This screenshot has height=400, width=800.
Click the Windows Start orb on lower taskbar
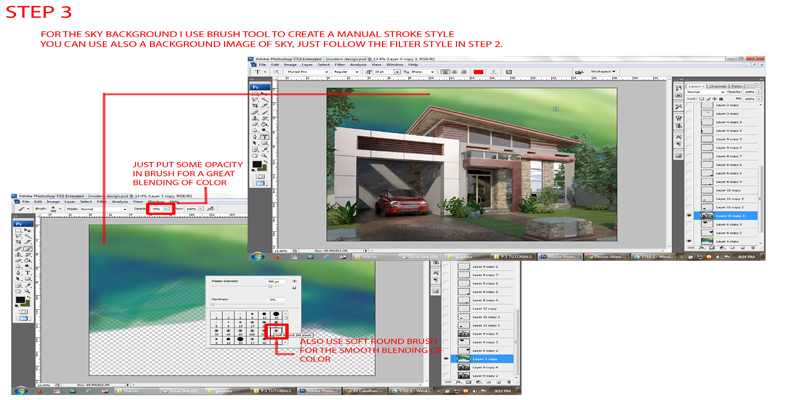click(19, 390)
